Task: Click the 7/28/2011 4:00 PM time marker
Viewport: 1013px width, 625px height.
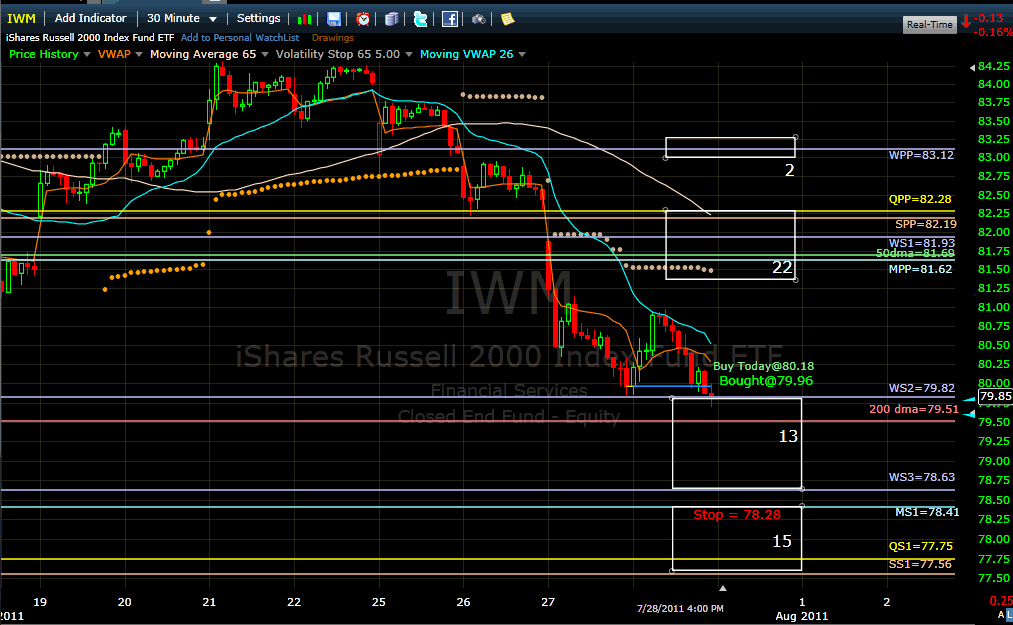Action: coord(680,608)
